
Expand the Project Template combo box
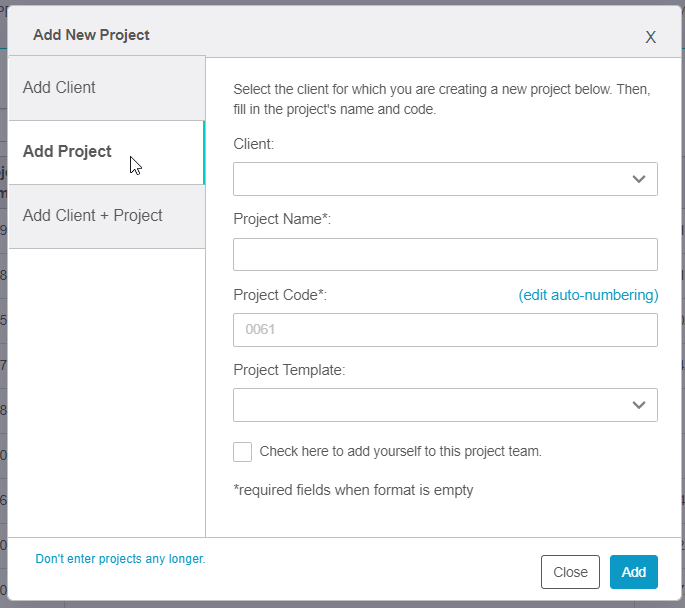430,405
